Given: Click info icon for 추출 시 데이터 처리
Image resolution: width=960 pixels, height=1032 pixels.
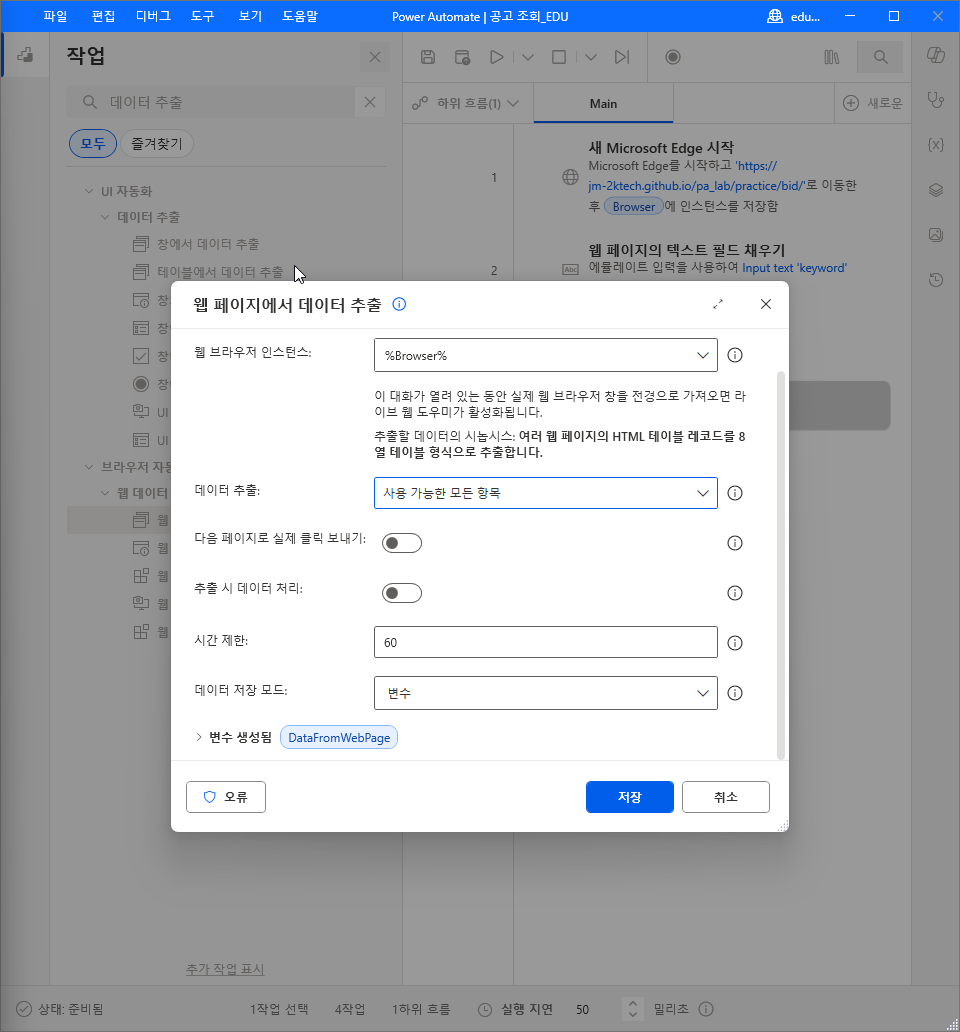Looking at the screenshot, I should pyautogui.click(x=735, y=593).
